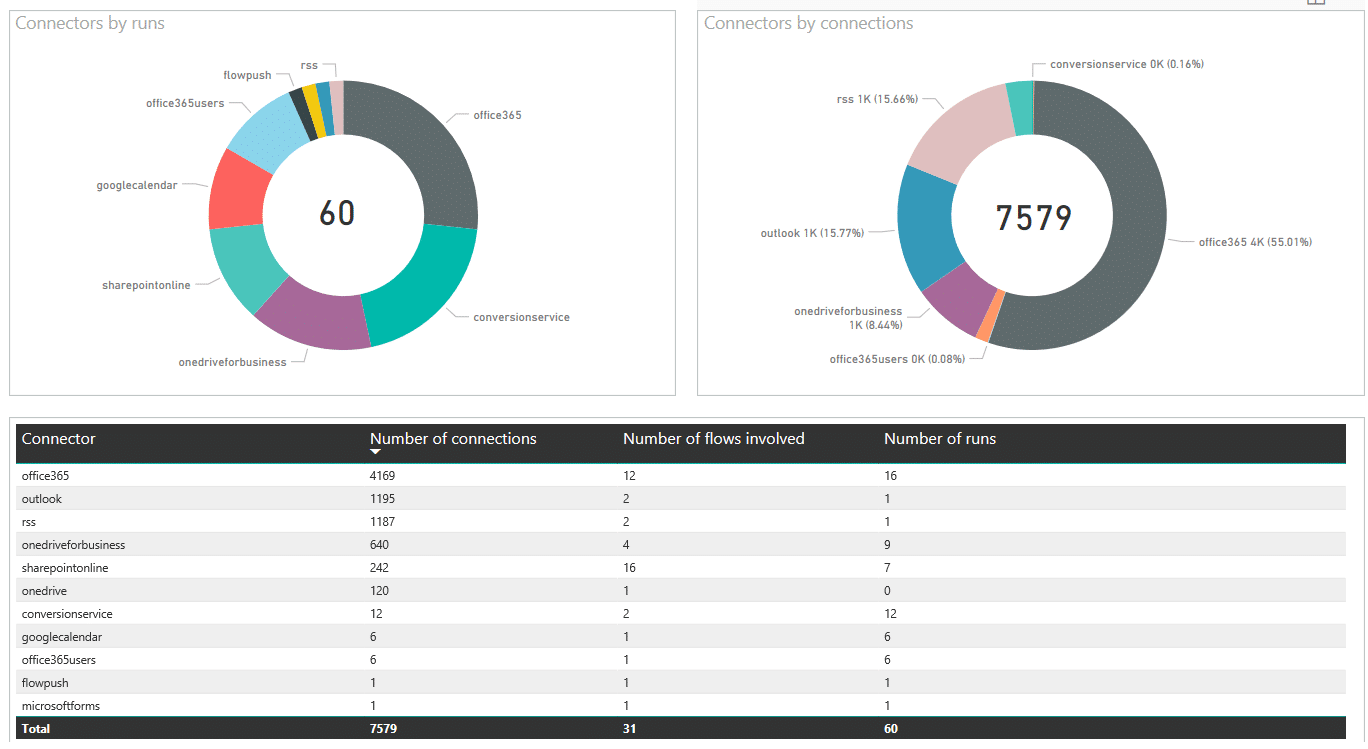The width and height of the screenshot is (1368, 749).
Task: Click 'outlook 1K (15.77%)' data label
Action: (812, 233)
